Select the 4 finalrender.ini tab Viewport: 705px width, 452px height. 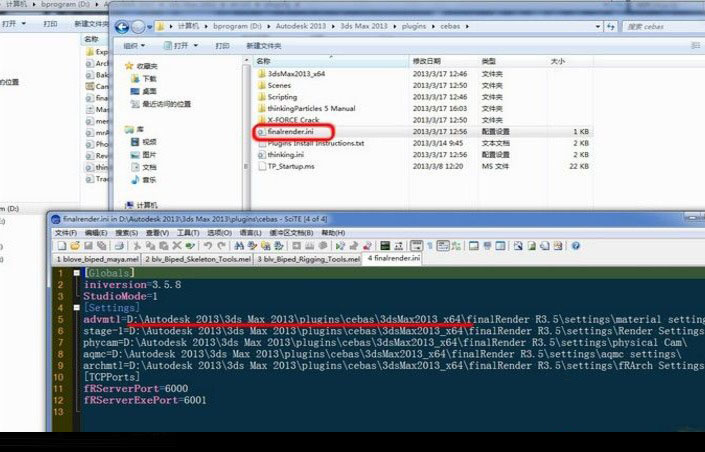tap(393, 259)
